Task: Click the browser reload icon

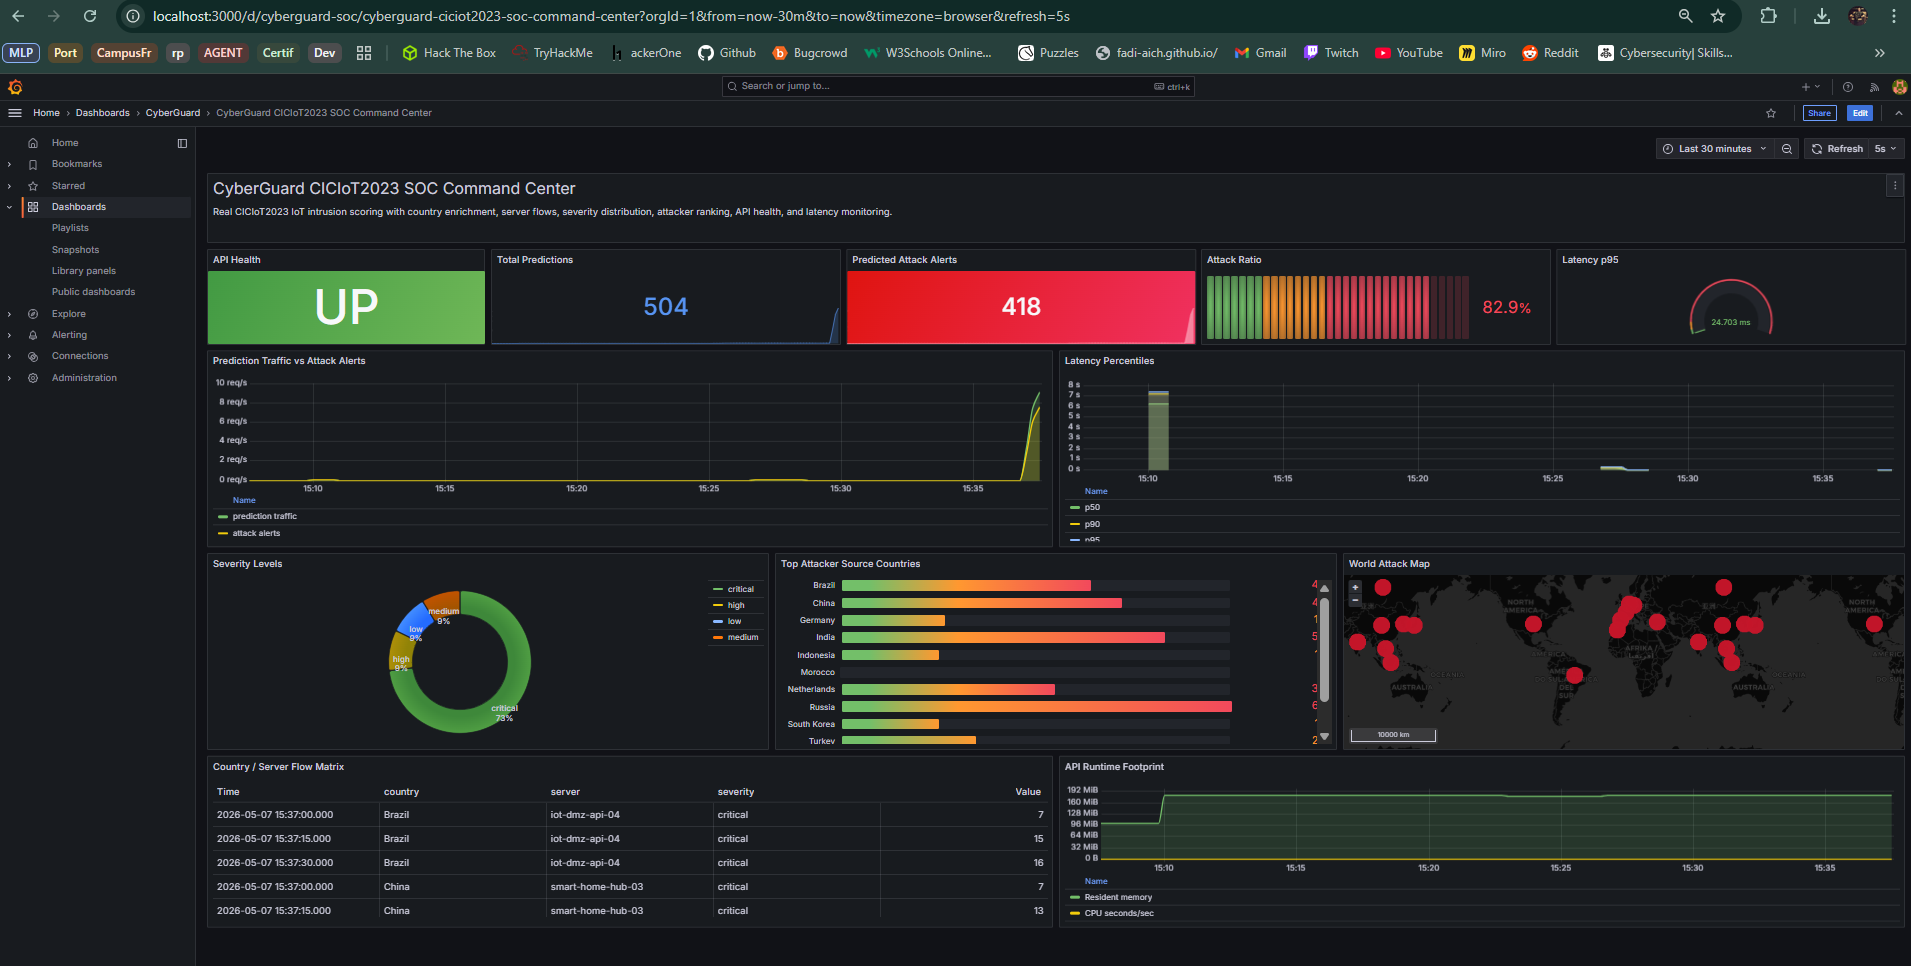Action: pyautogui.click(x=90, y=16)
